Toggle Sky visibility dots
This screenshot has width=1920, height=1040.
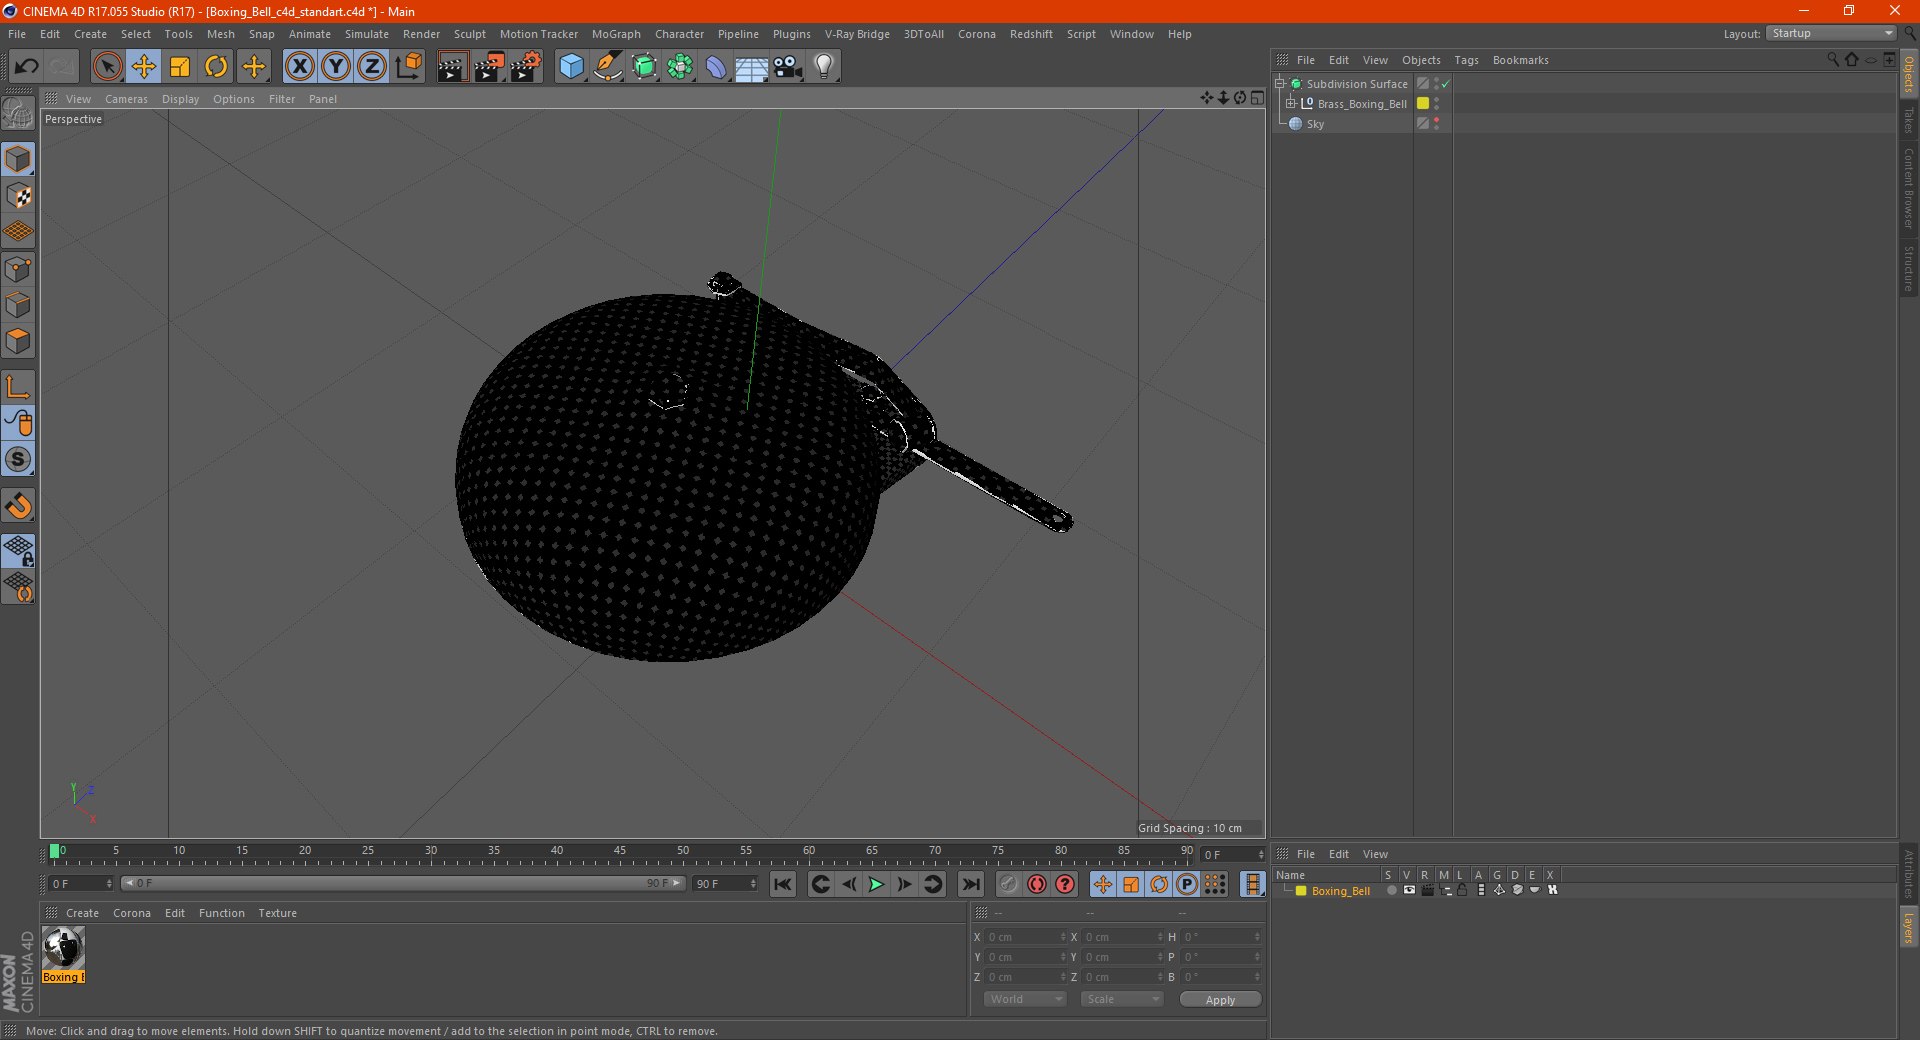[x=1437, y=123]
